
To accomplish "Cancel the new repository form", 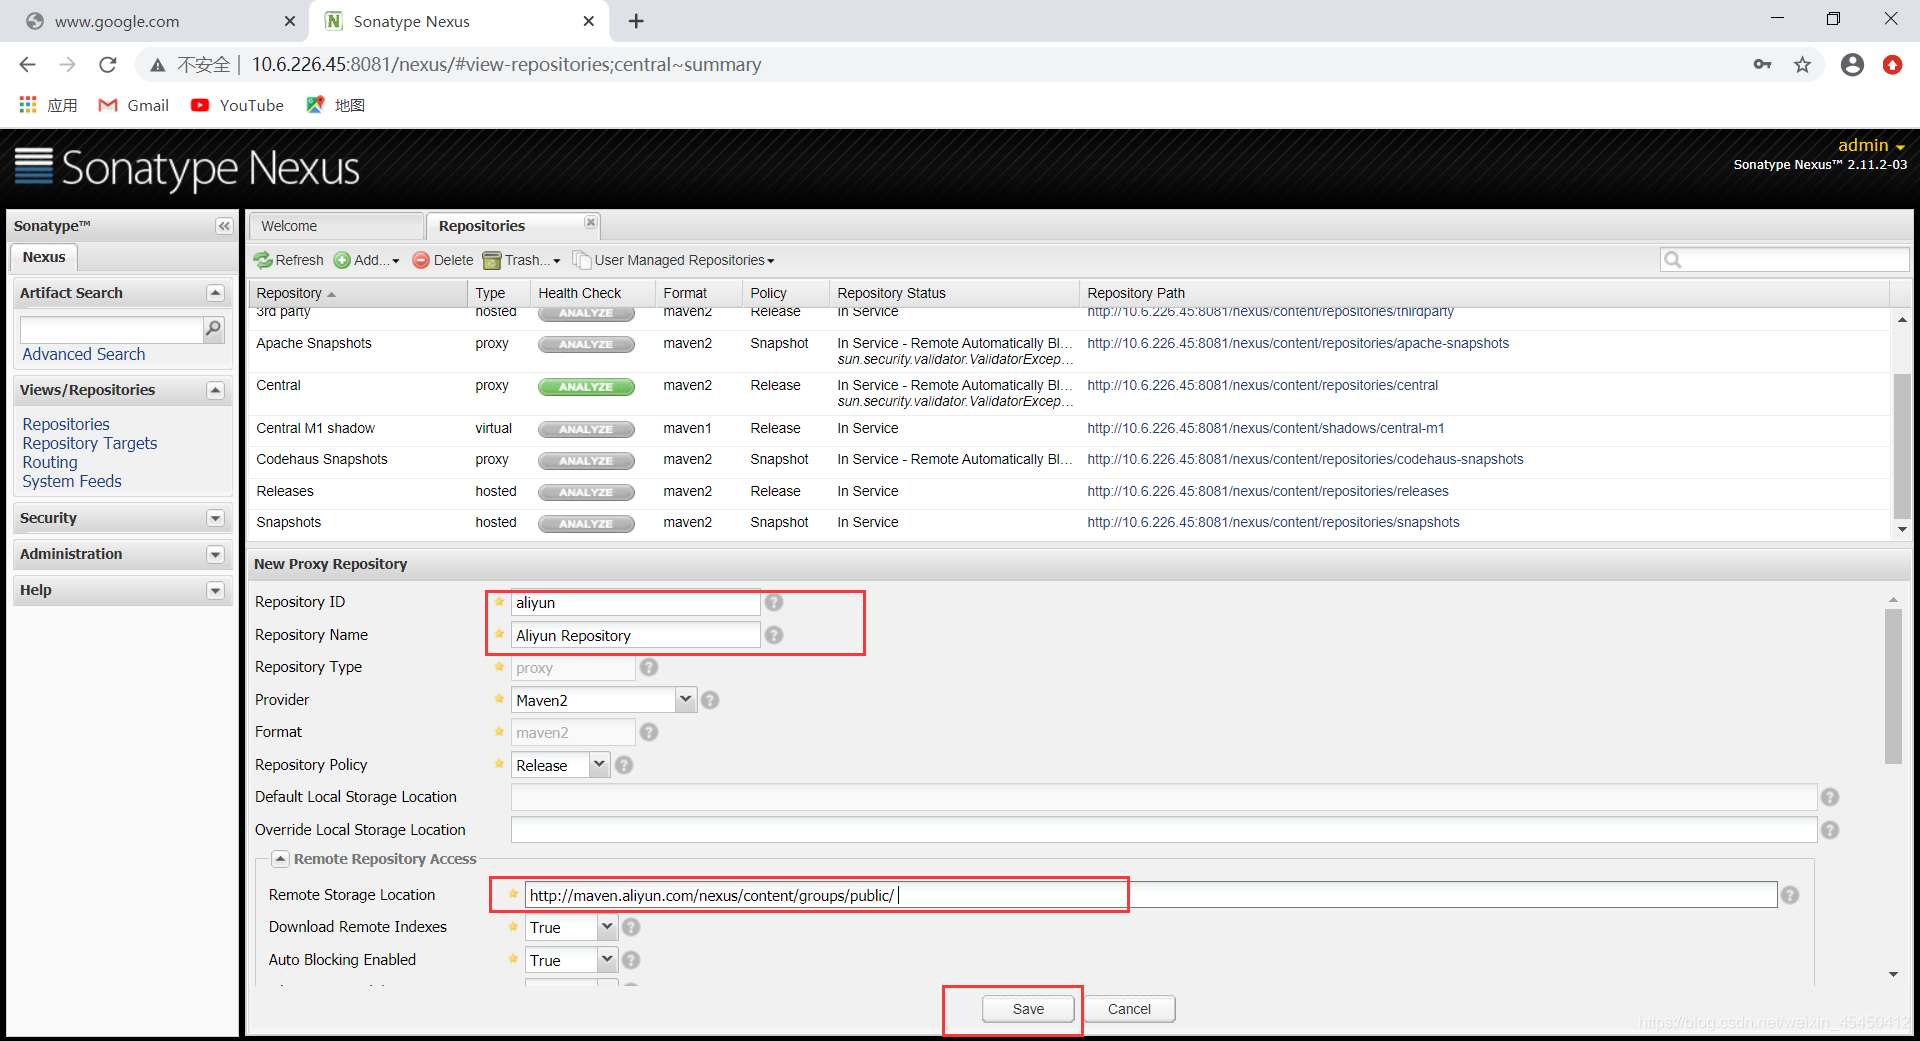I will (1129, 1009).
